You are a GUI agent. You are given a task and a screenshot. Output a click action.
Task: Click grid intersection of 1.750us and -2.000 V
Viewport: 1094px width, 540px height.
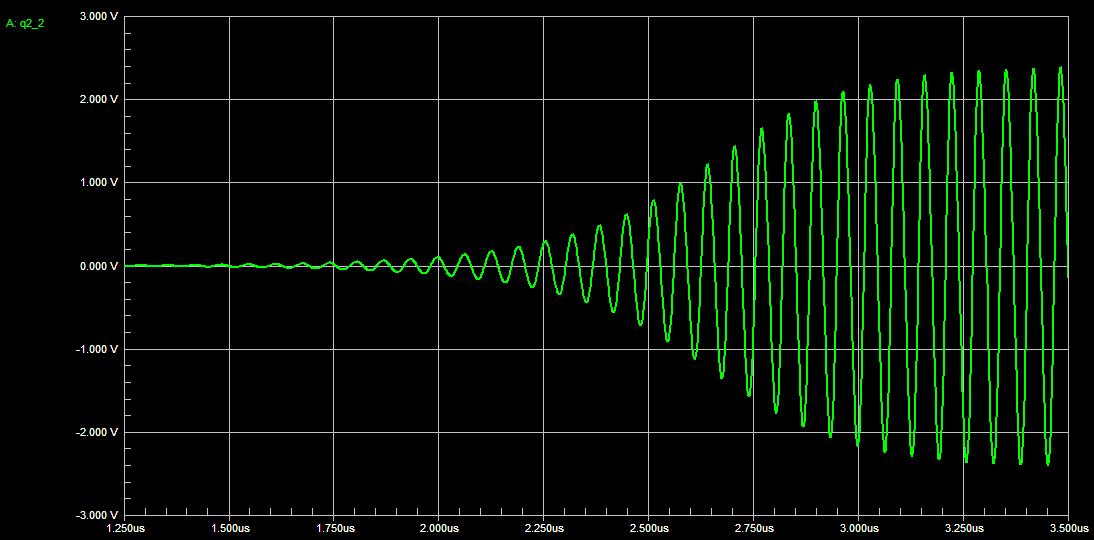[x=334, y=432]
